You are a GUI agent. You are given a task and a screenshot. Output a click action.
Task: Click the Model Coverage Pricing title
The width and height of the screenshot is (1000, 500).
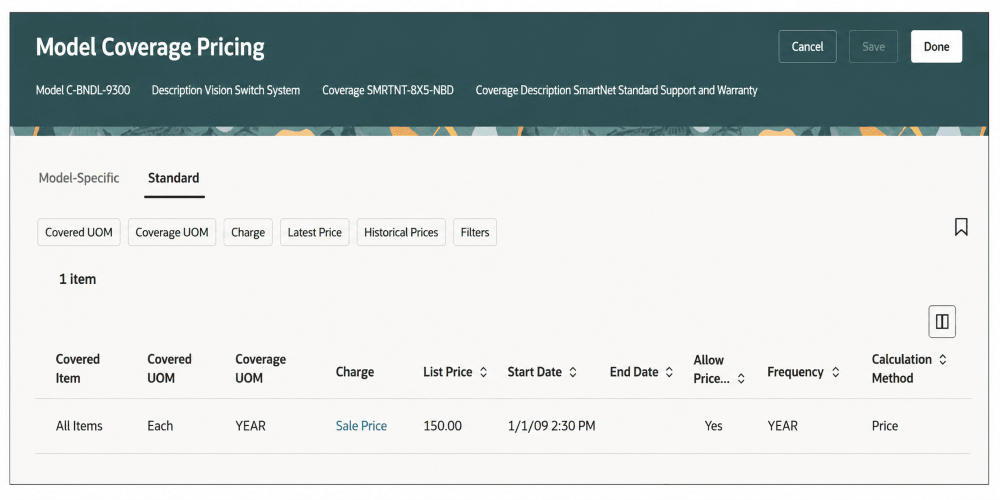[150, 48]
